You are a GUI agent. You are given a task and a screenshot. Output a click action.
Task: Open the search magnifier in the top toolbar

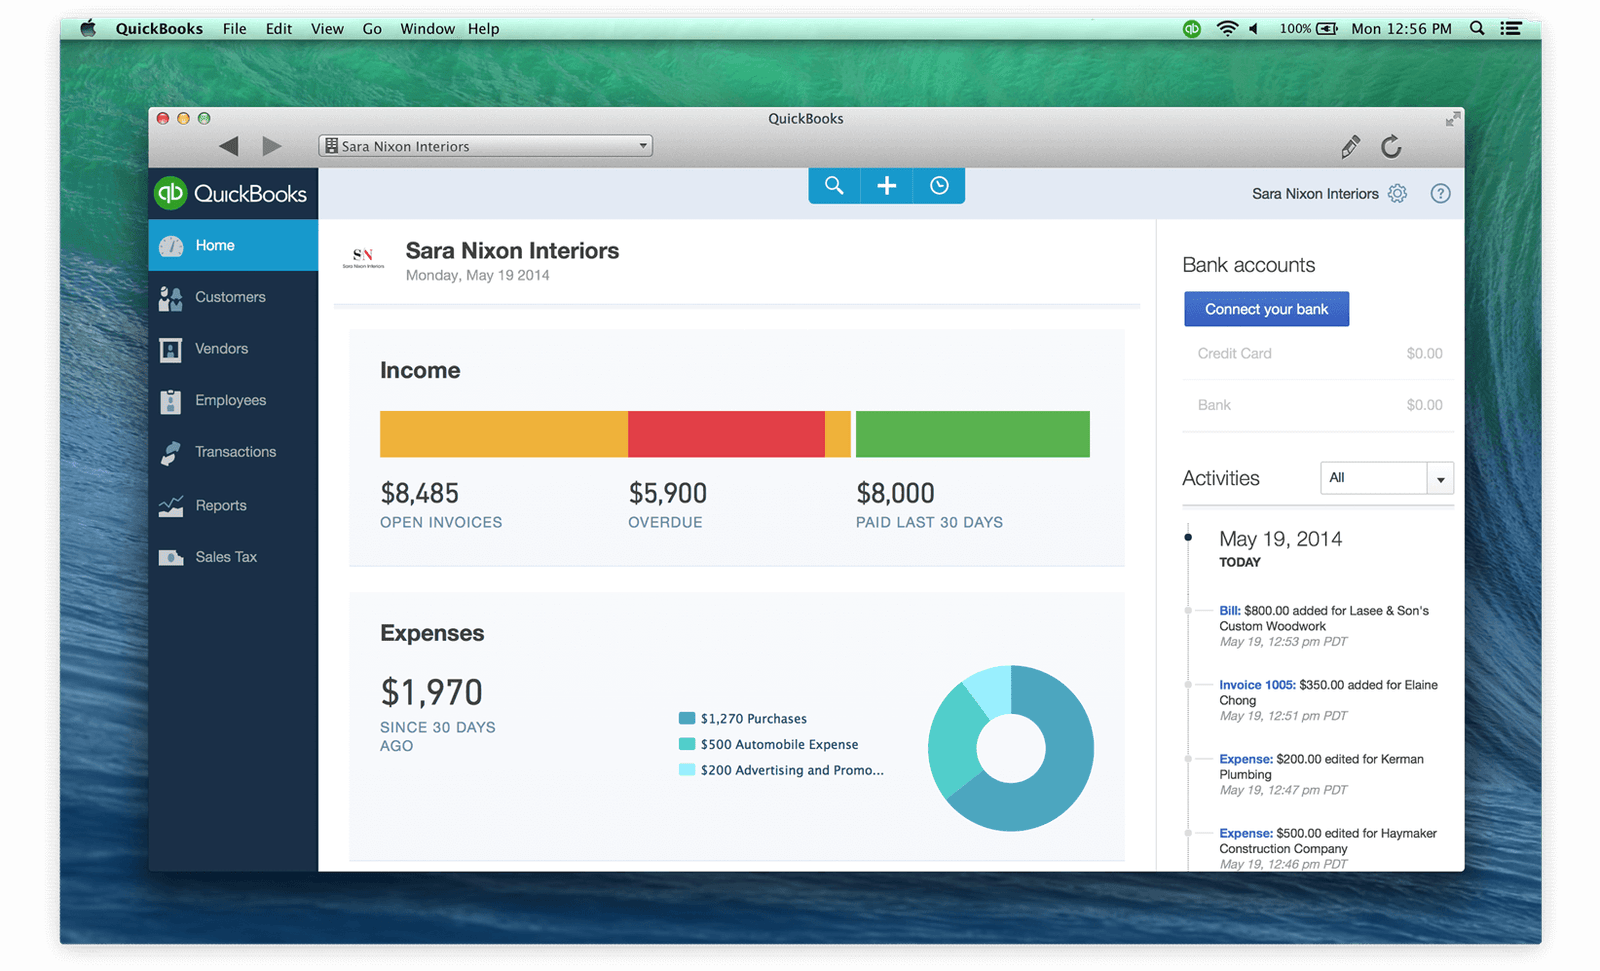click(834, 185)
